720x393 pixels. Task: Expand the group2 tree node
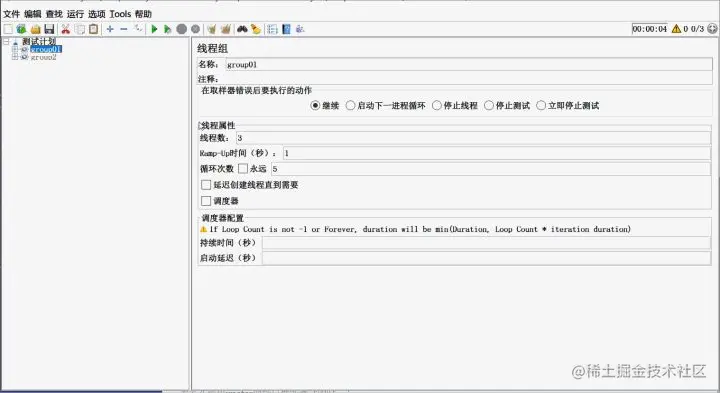pos(15,57)
